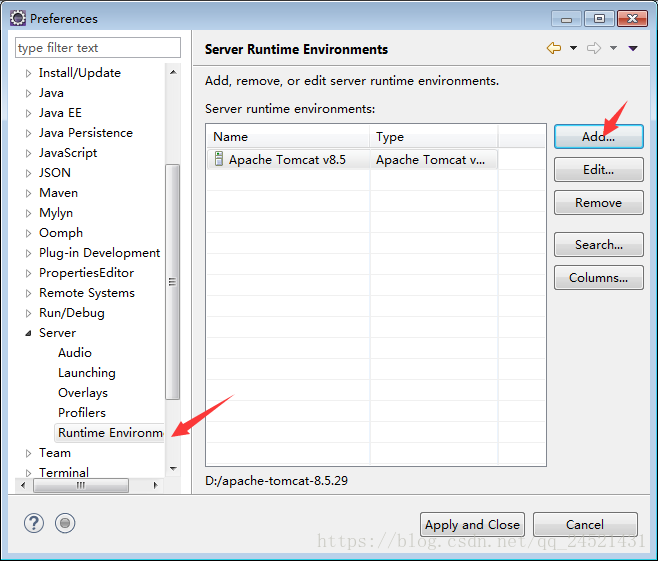Expand the Mylyn tree node
This screenshot has height=561, width=658.
[x=28, y=213]
